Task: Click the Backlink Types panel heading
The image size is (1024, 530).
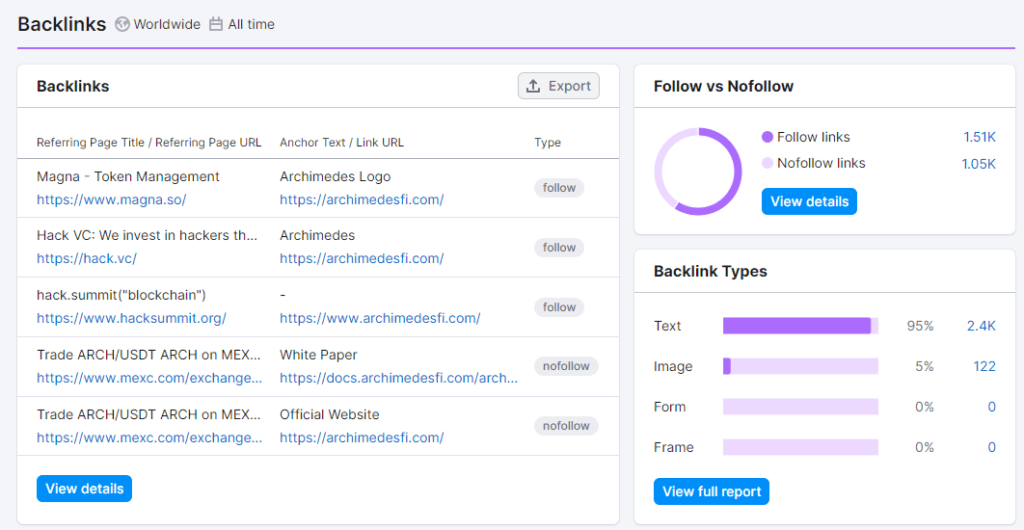Action: 711,272
